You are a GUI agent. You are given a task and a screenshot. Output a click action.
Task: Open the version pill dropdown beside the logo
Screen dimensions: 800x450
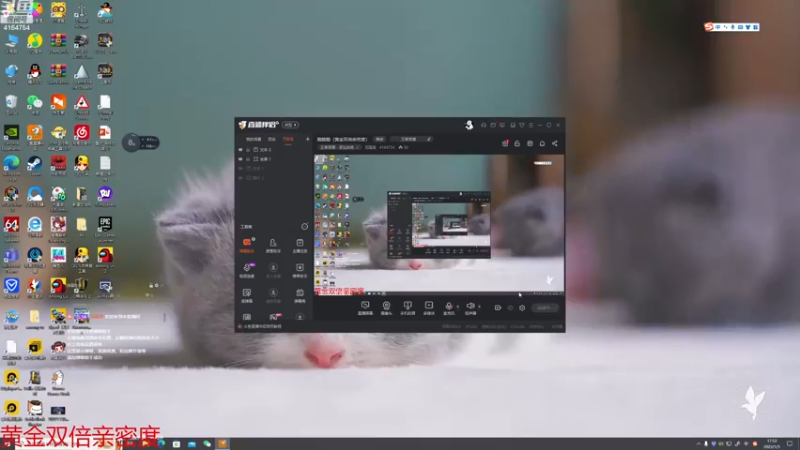click(290, 125)
